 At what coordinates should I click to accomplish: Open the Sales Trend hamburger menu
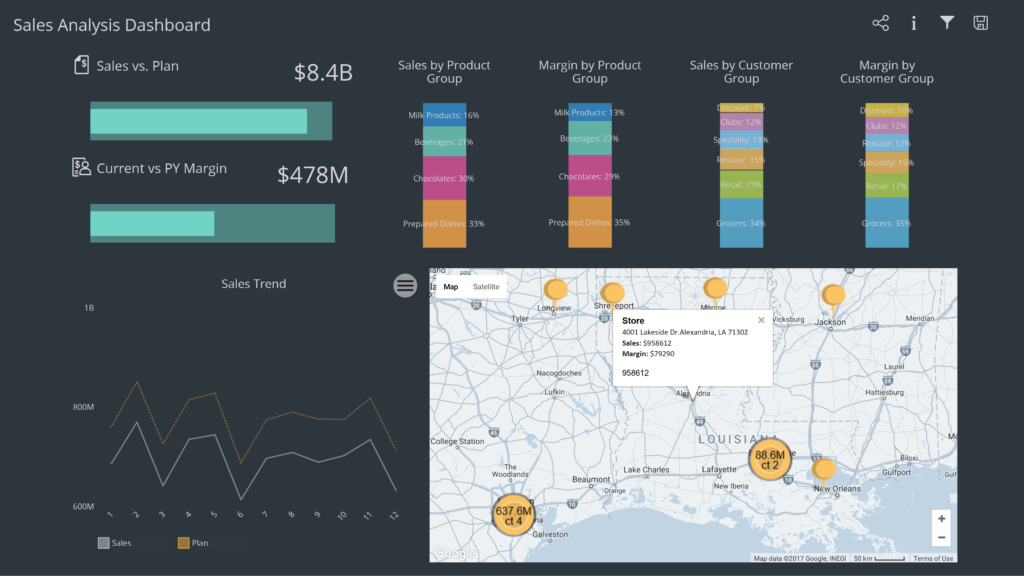coord(405,285)
